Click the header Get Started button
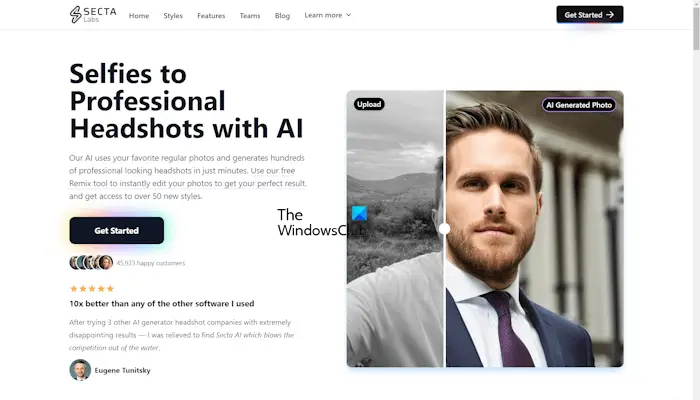Viewport: 700px width, 400px height. coord(590,15)
